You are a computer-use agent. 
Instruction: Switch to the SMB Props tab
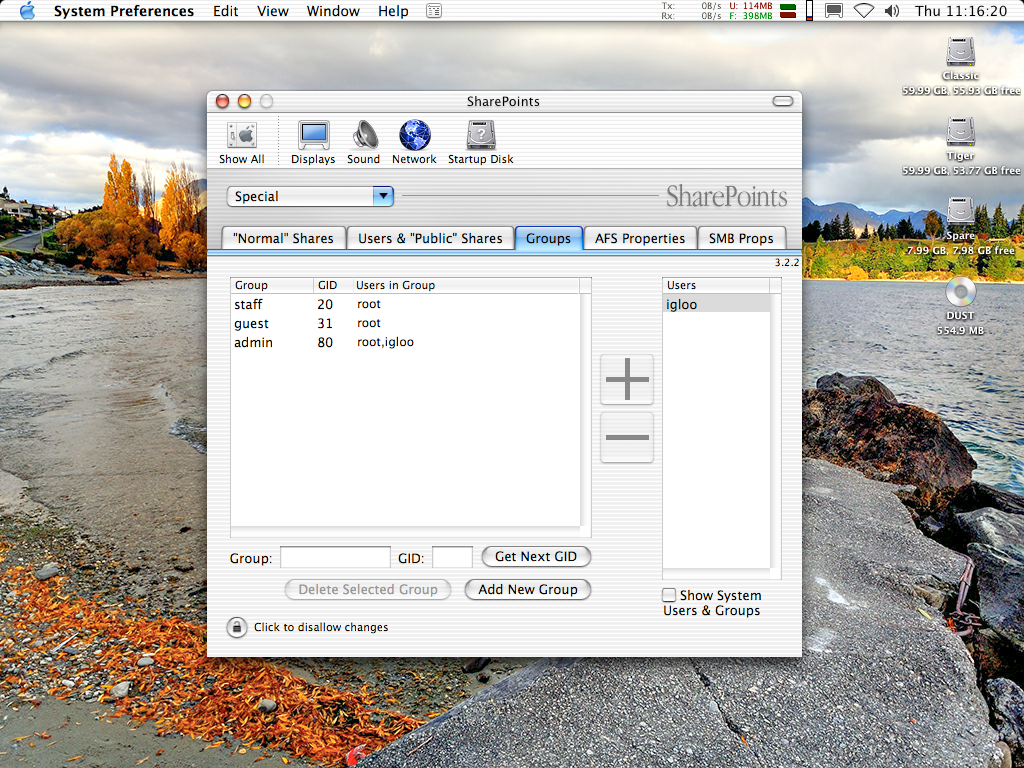pos(741,238)
